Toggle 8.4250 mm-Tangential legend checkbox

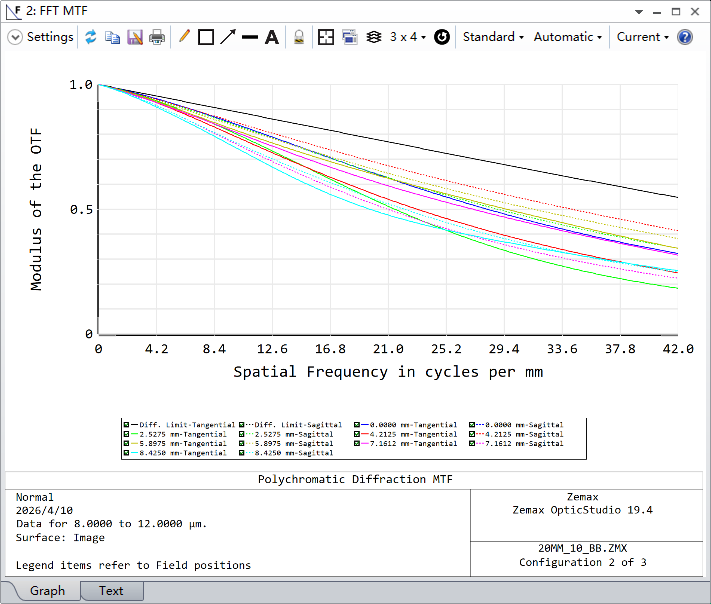click(x=127, y=453)
